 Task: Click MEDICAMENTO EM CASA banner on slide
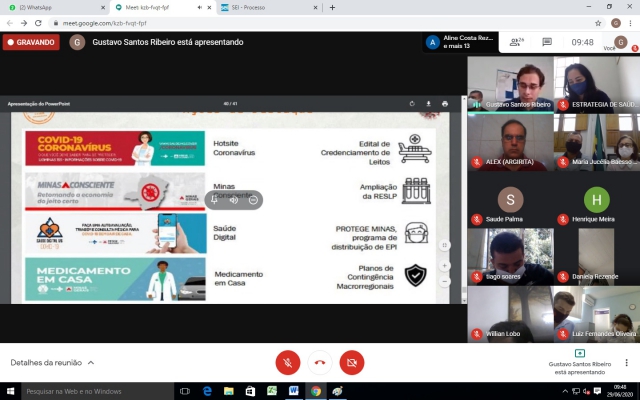[116, 279]
